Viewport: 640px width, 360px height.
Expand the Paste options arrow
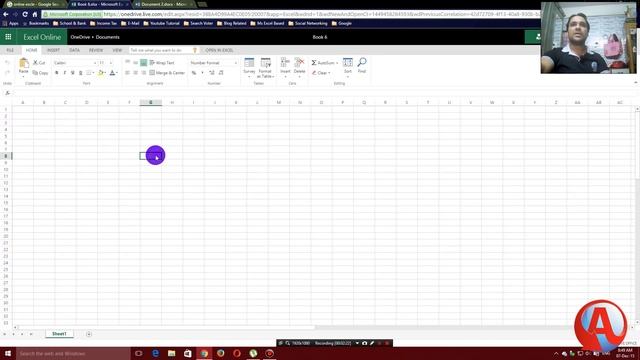point(24,77)
